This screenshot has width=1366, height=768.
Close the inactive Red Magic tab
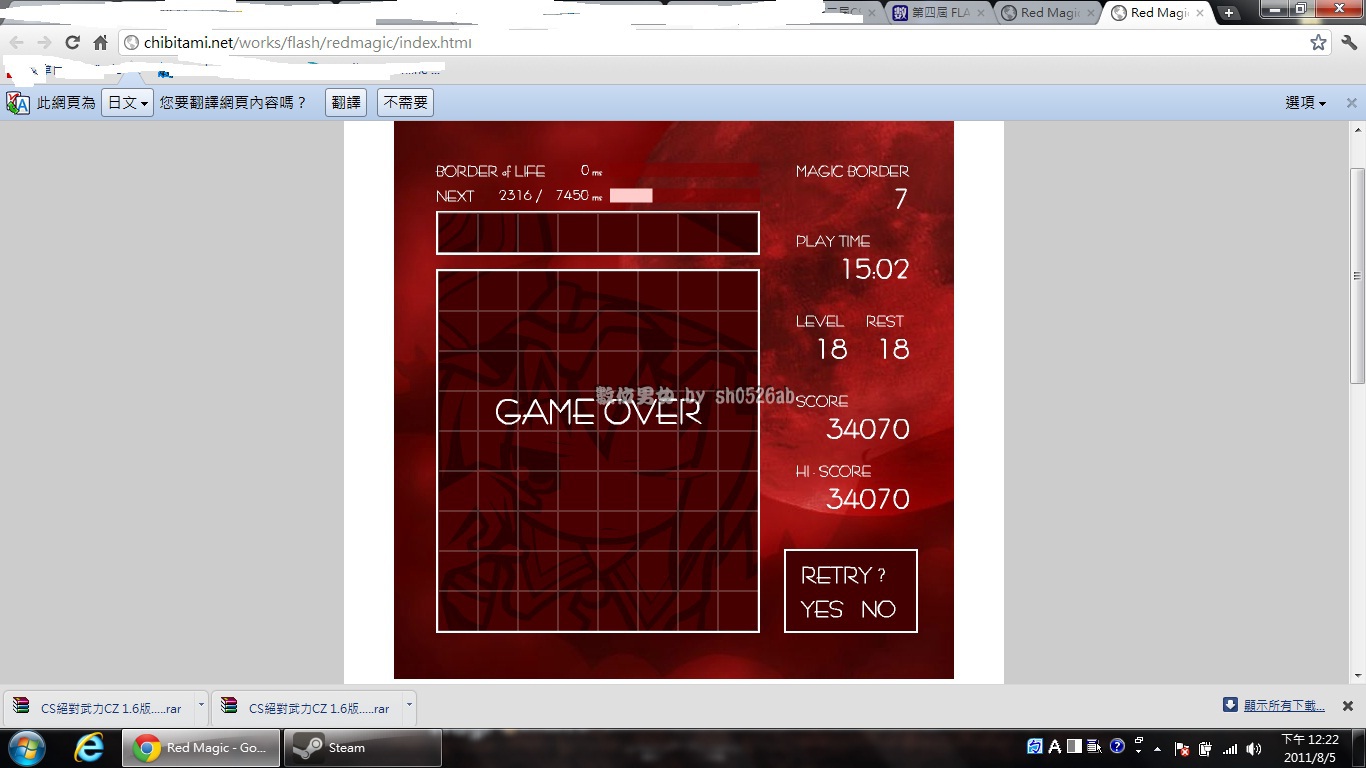(1089, 13)
